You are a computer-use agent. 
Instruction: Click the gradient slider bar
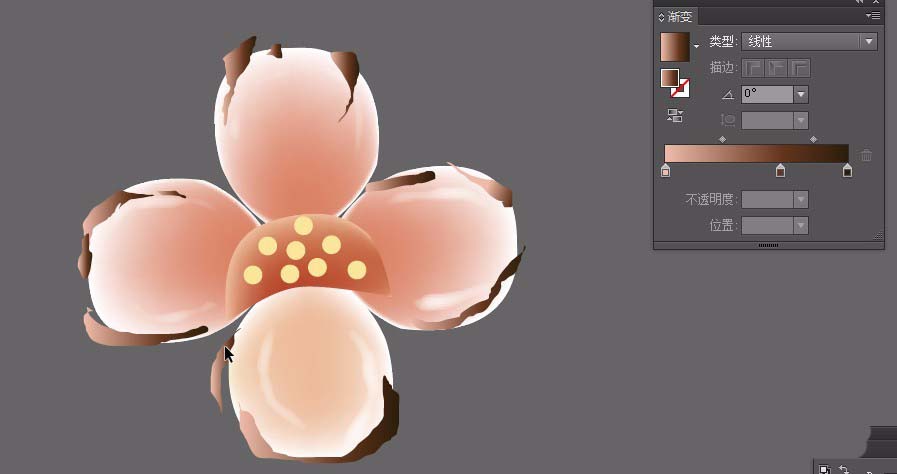point(756,154)
